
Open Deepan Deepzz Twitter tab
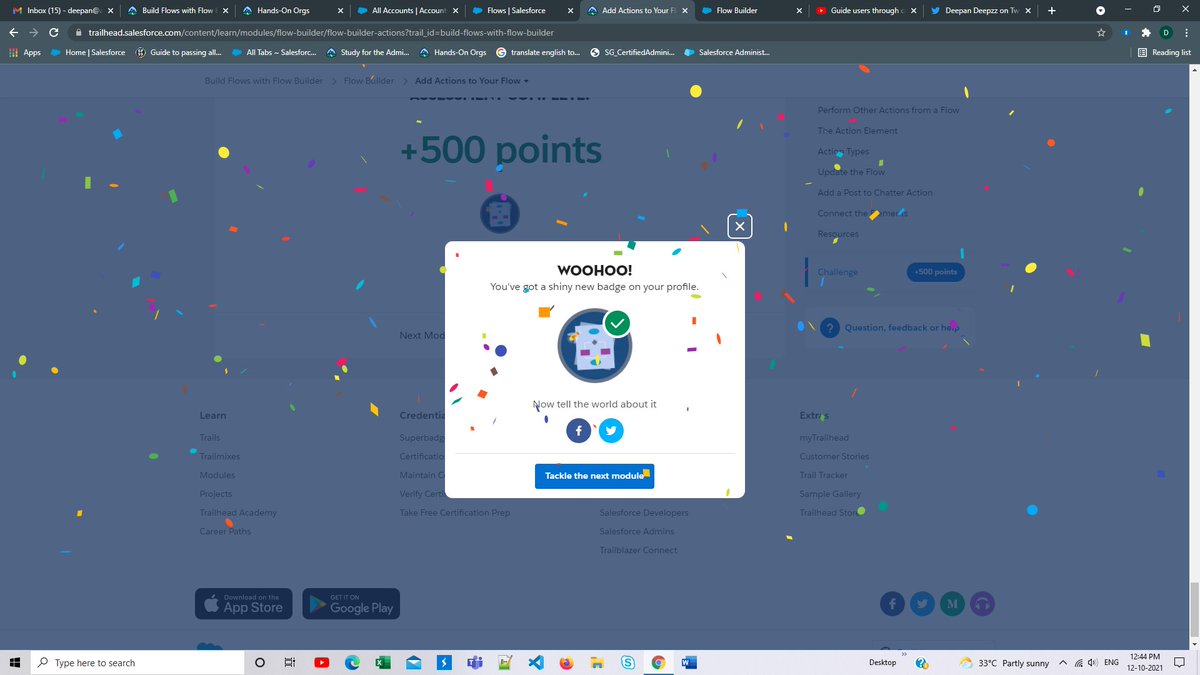coord(982,10)
